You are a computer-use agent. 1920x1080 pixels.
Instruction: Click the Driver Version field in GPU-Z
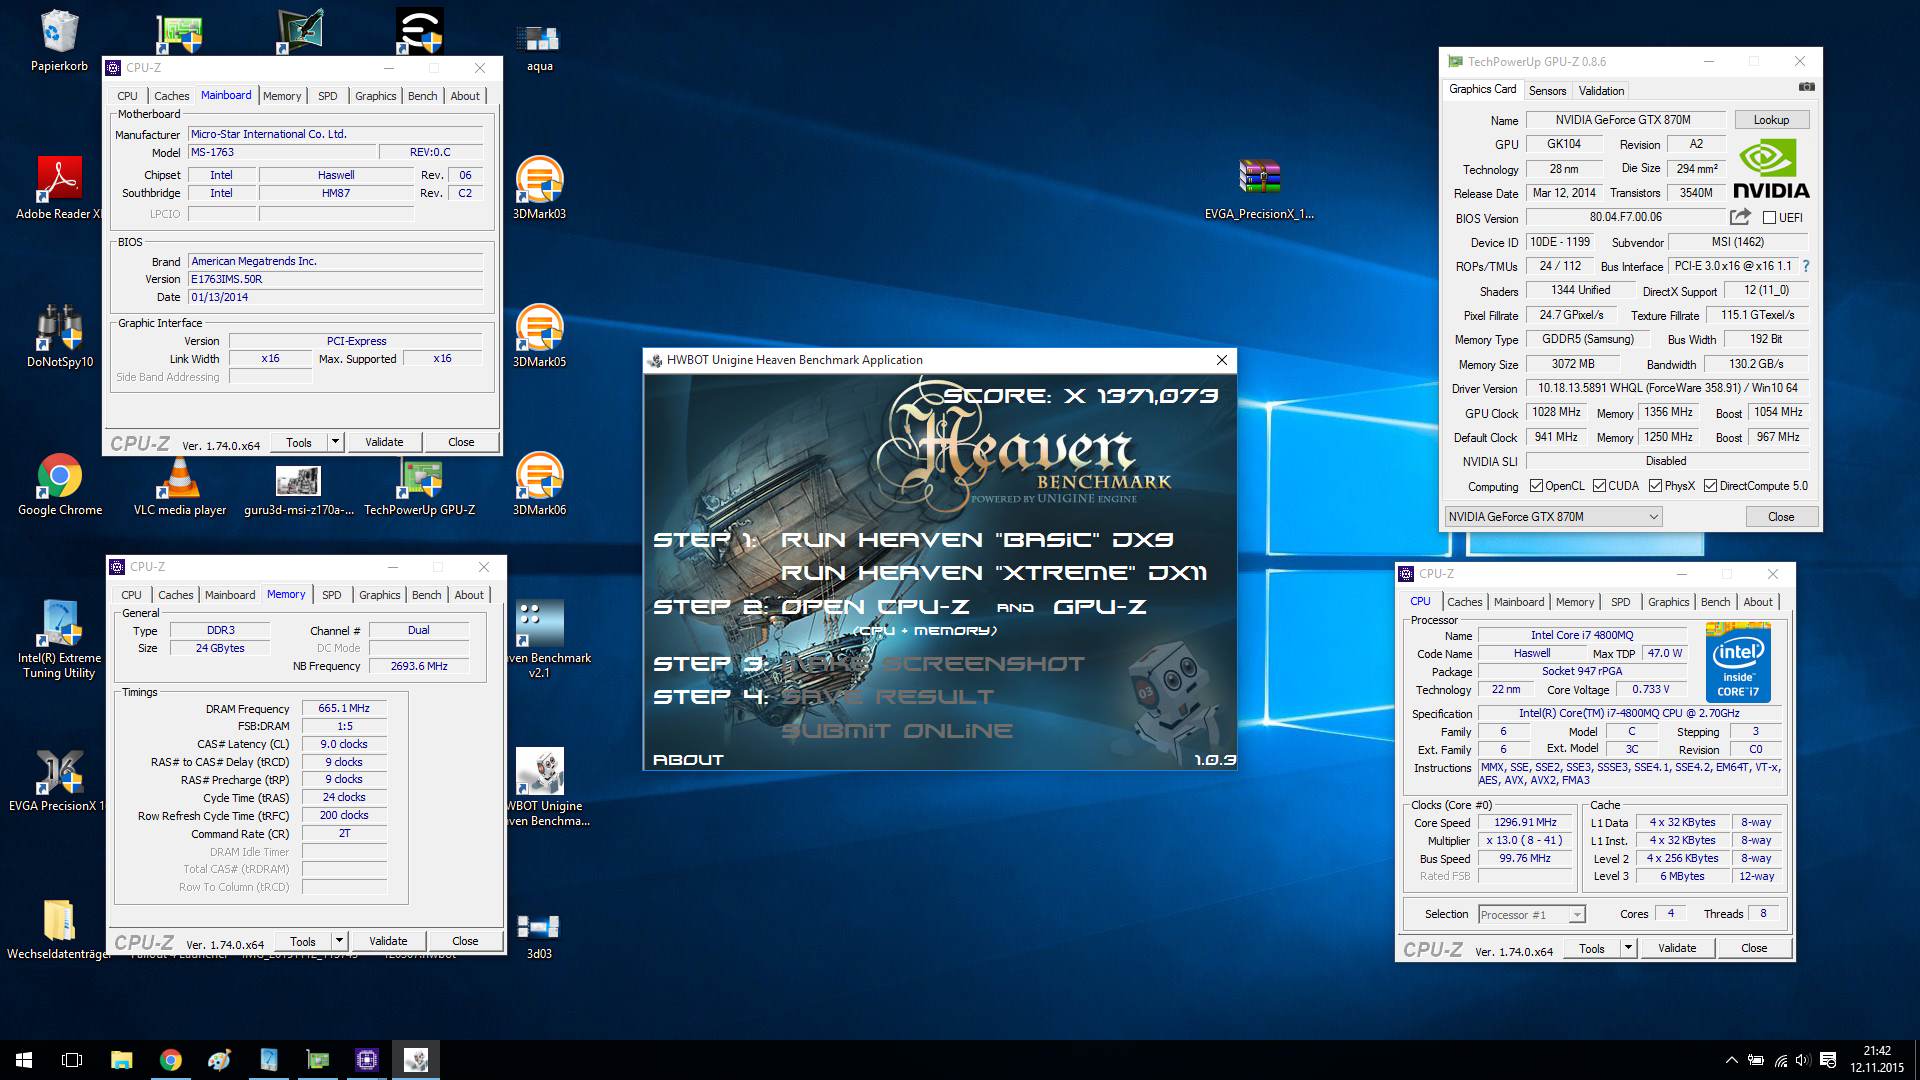click(1667, 388)
